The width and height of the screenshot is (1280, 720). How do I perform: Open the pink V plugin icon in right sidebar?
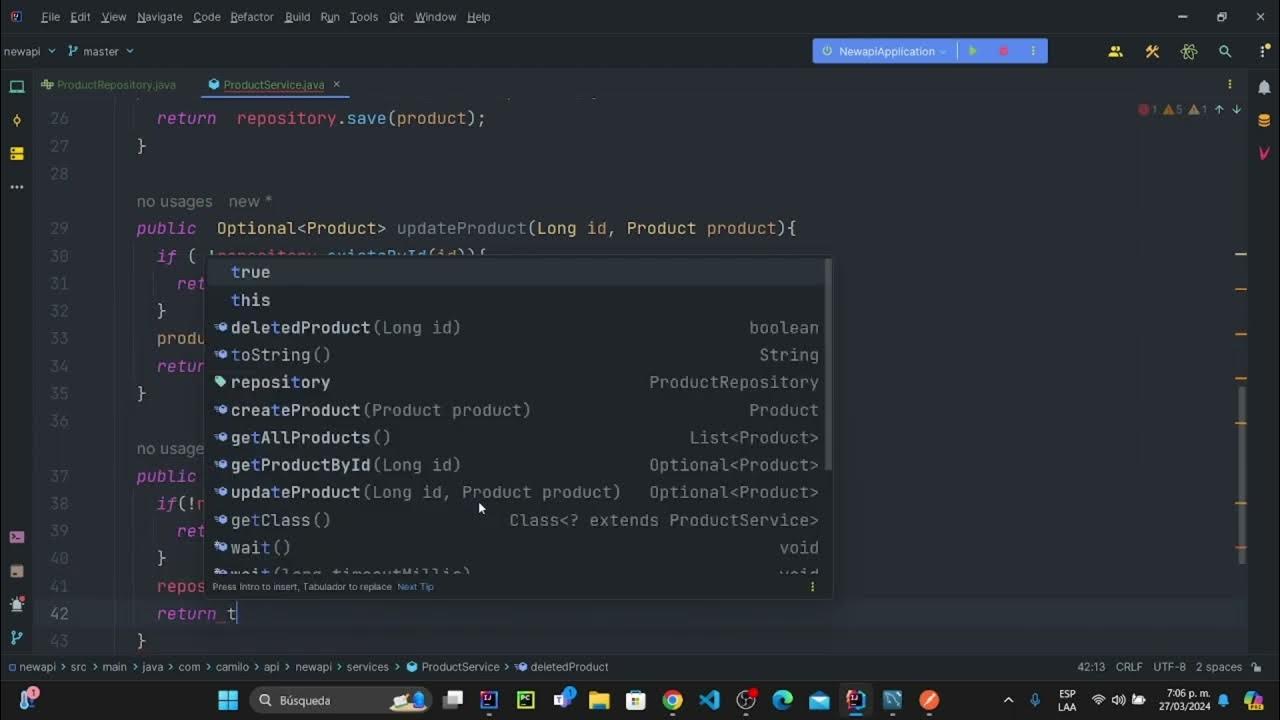point(1264,153)
